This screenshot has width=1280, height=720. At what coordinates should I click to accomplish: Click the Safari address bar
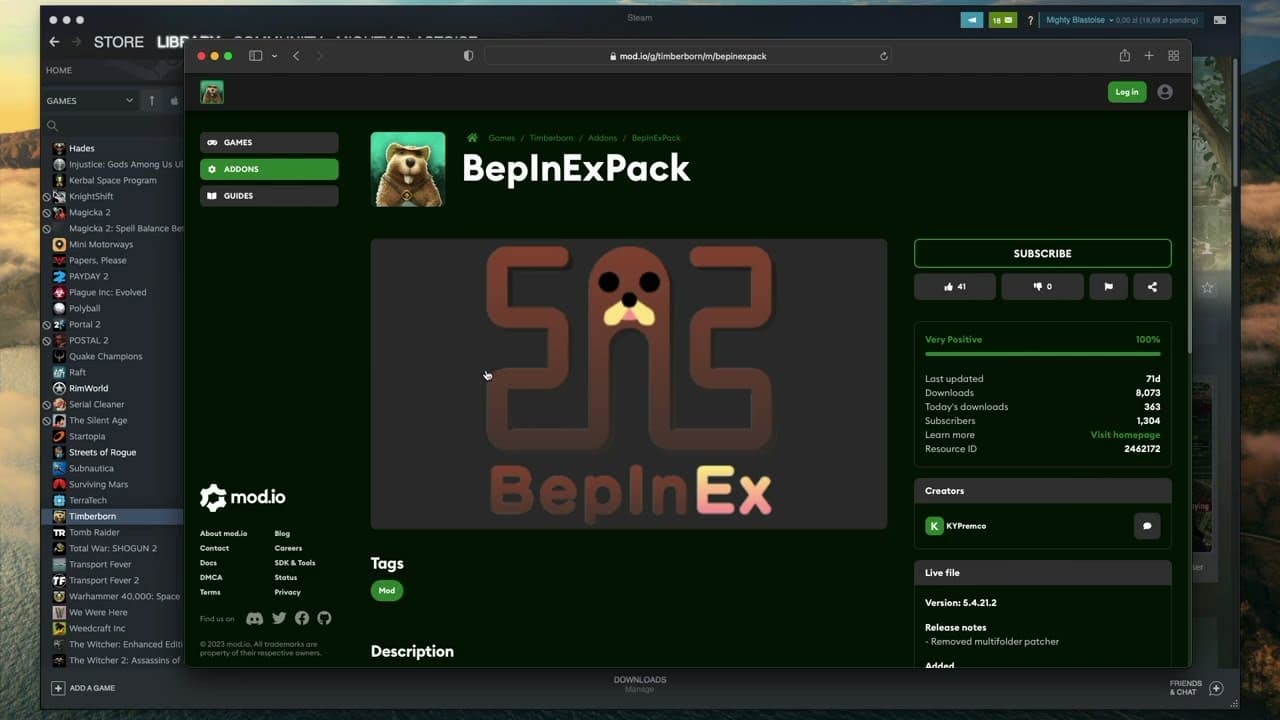pos(688,56)
